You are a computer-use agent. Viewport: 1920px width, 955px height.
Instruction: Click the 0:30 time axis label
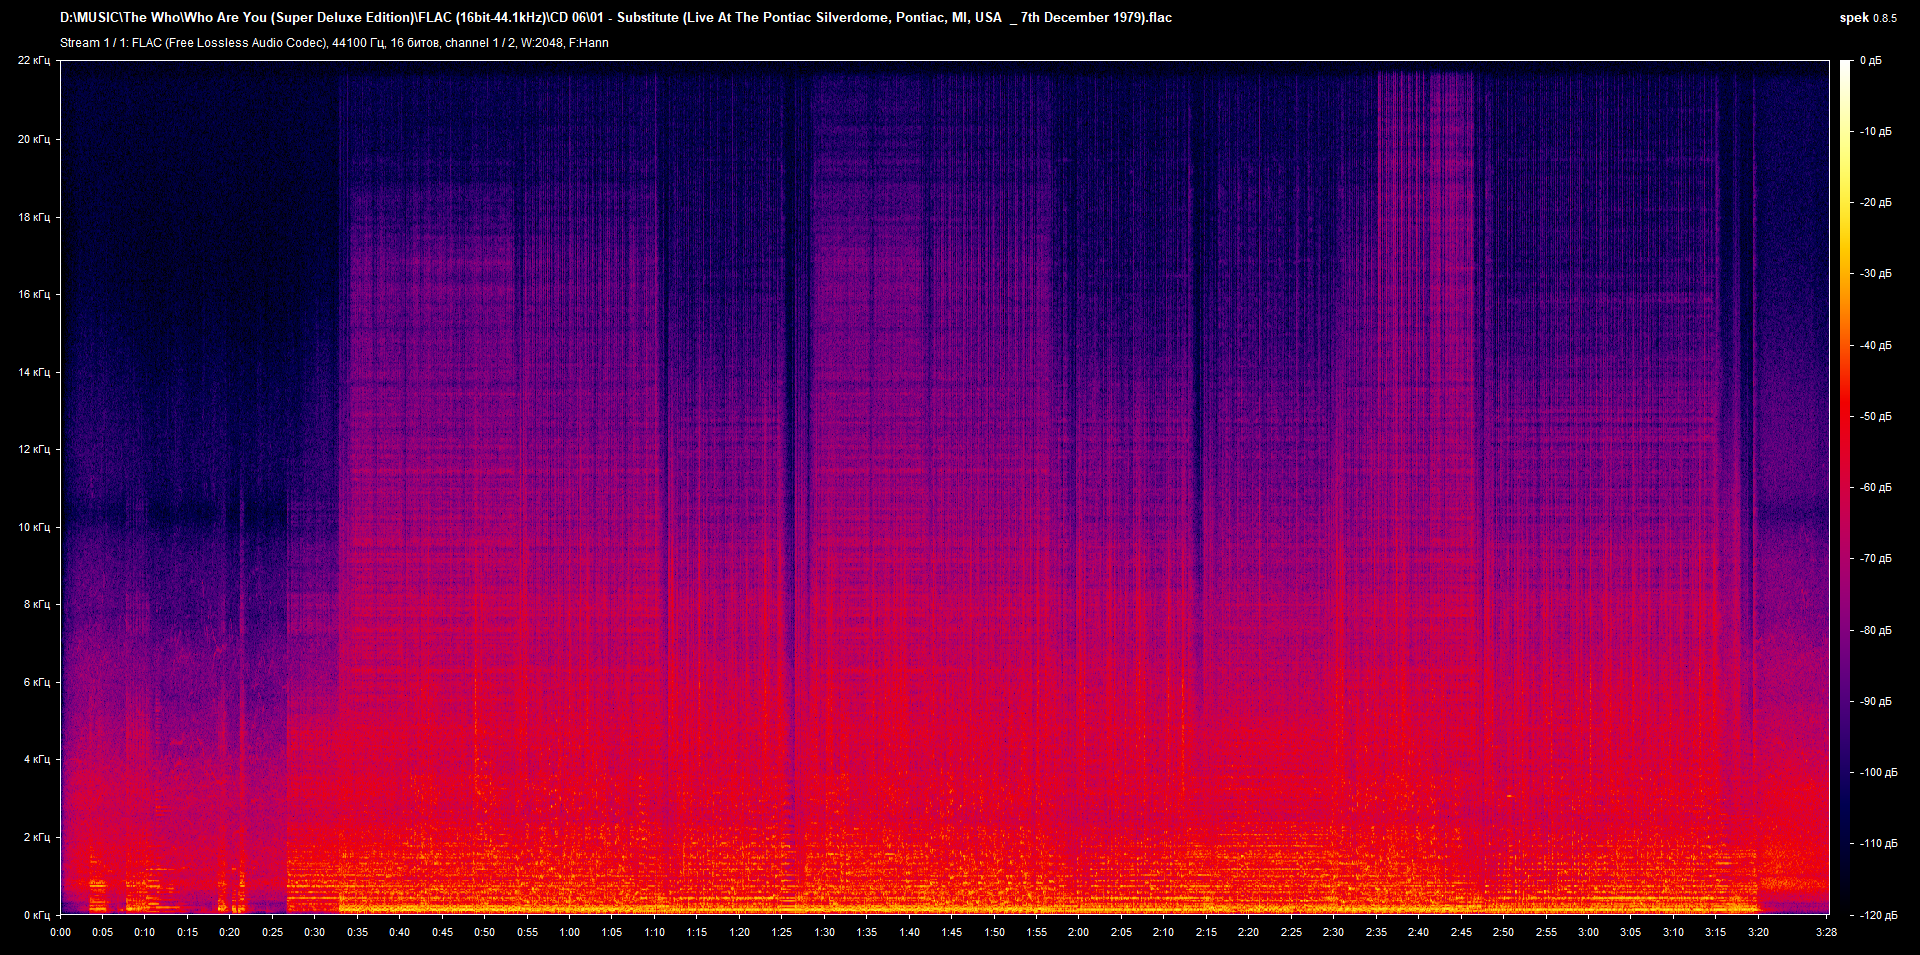(314, 932)
